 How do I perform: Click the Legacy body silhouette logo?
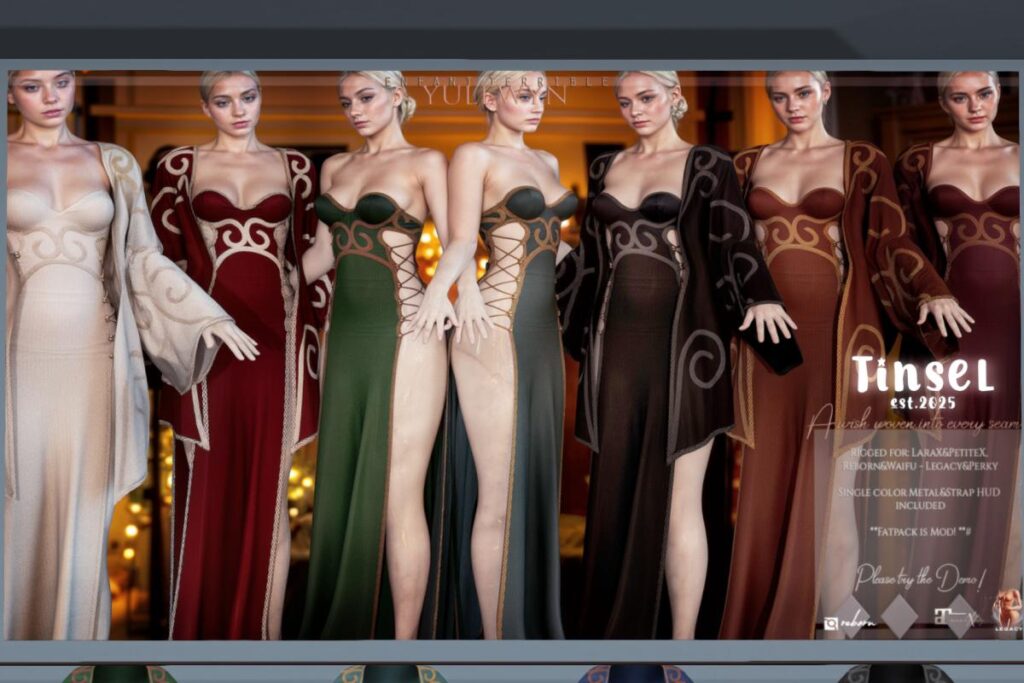[1006, 612]
